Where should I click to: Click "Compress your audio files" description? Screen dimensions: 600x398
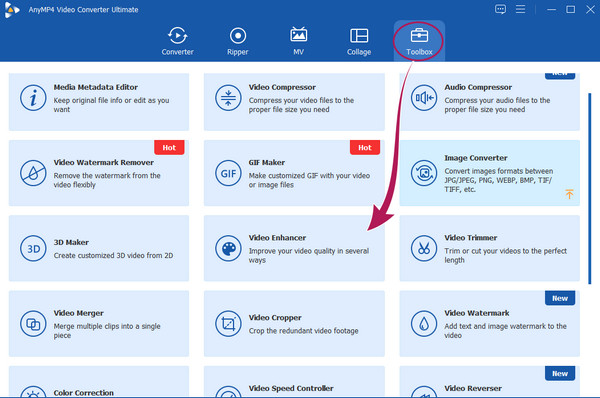click(x=497, y=105)
